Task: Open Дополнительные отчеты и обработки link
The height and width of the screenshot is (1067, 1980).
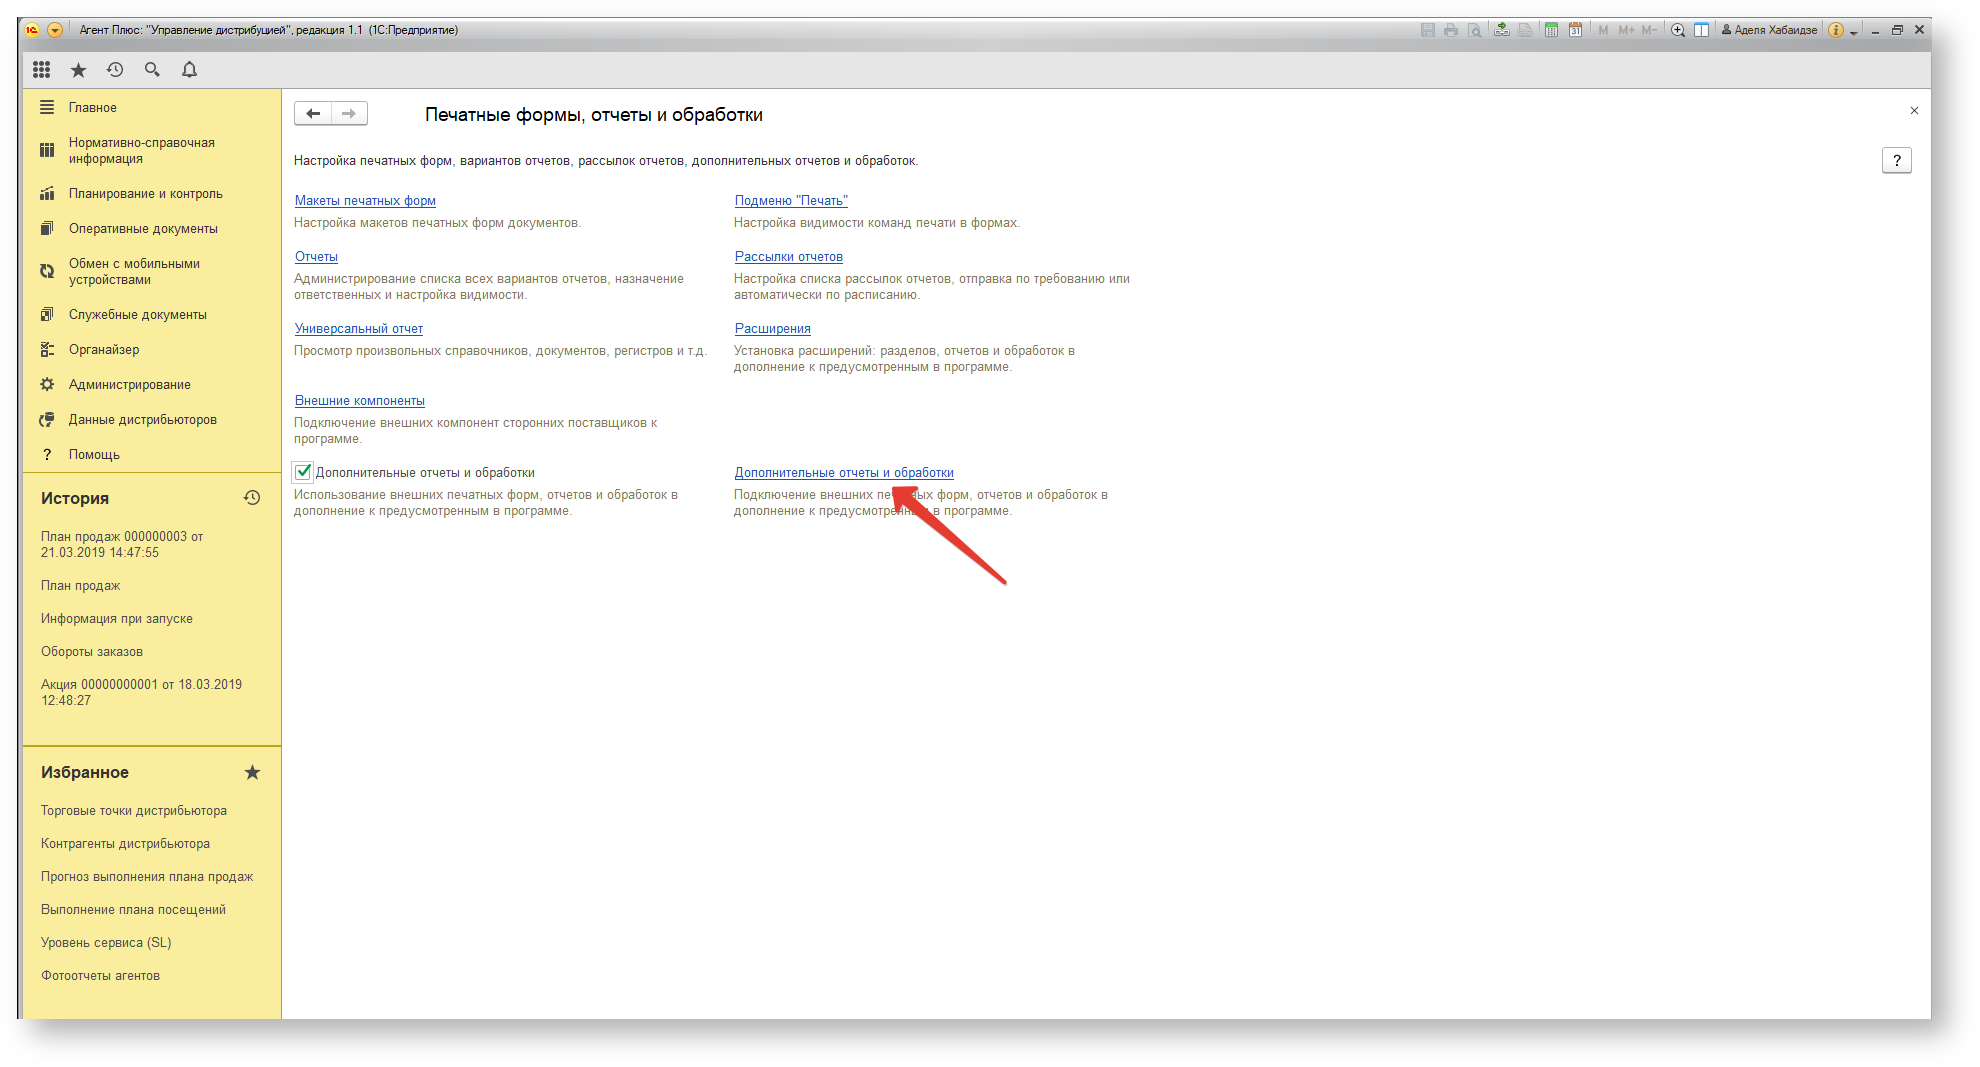Action: (x=844, y=473)
